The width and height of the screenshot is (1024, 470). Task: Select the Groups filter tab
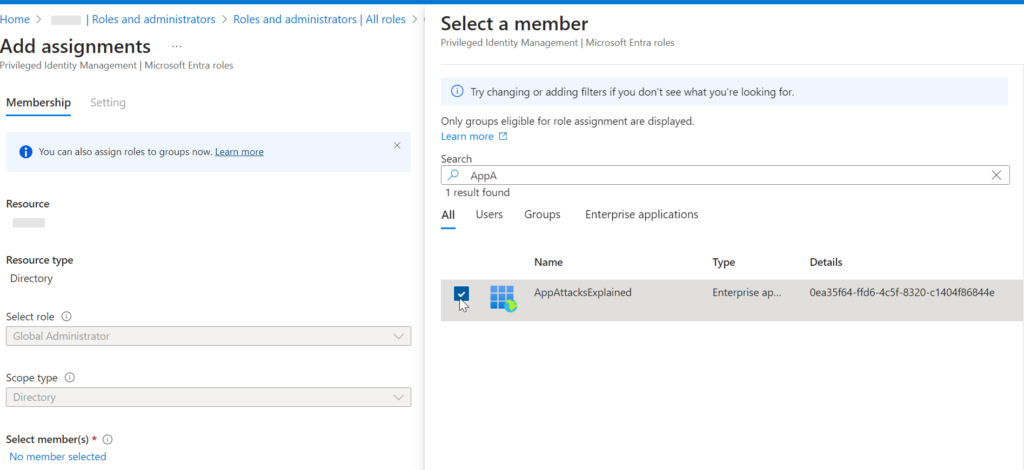542,214
